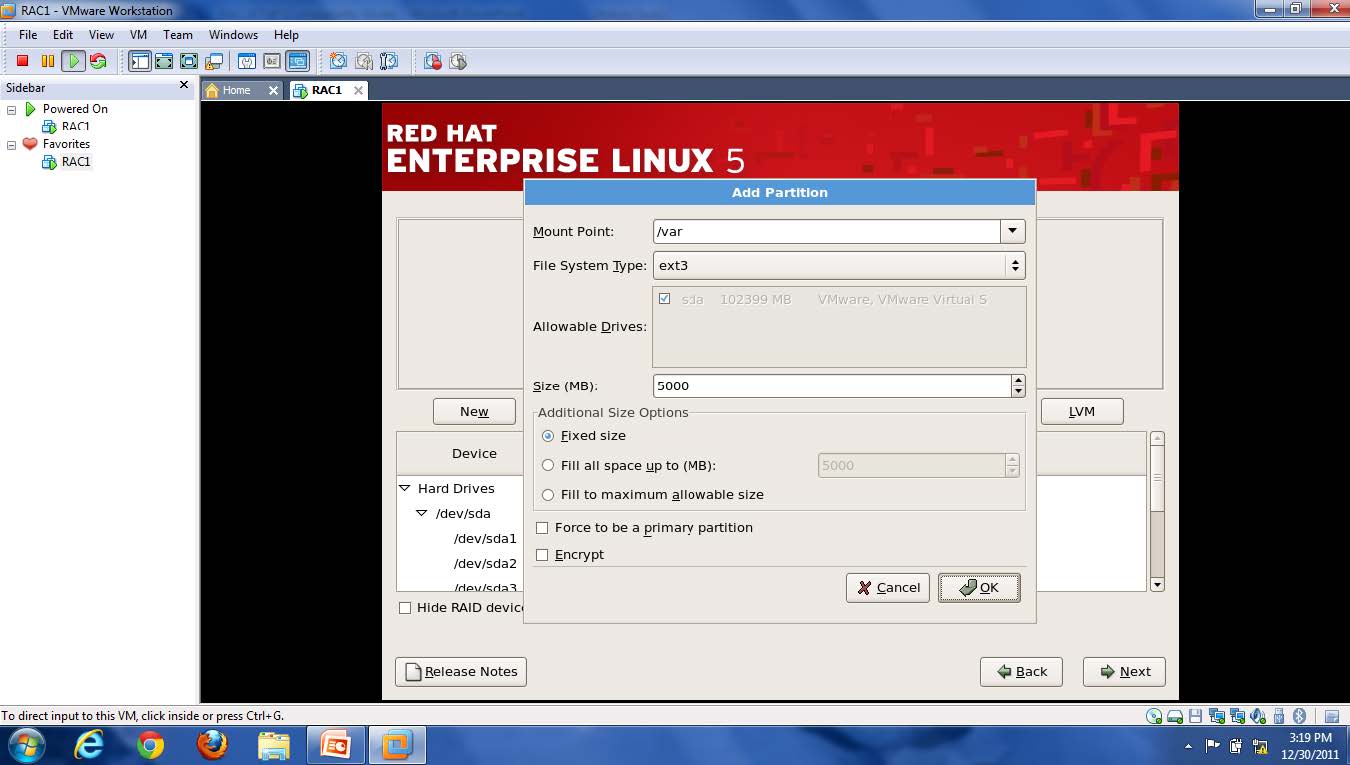Open the File System Type dropdown
The width and height of the screenshot is (1350, 765).
point(839,265)
